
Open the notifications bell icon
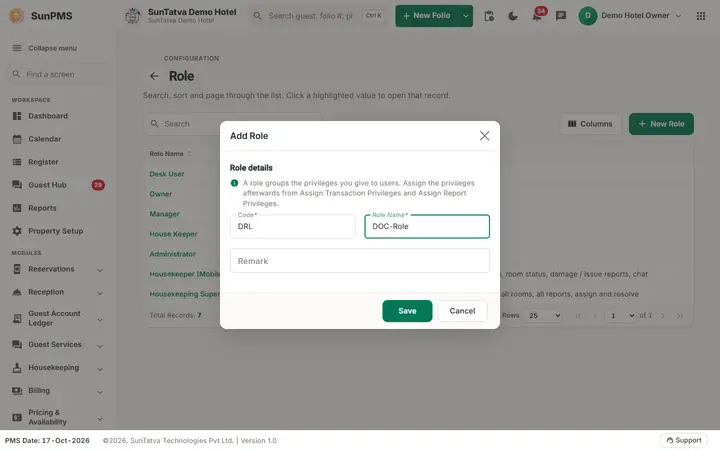[537, 17]
